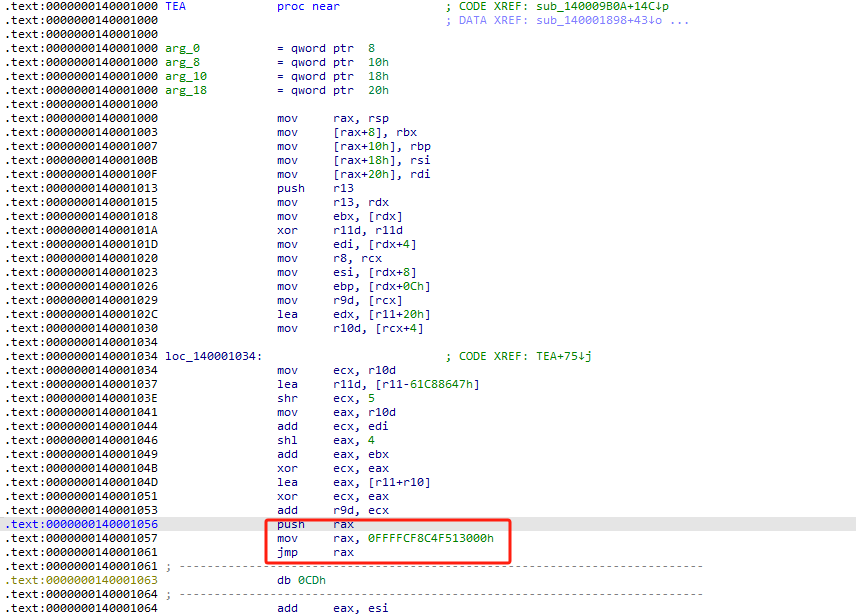Click the 'push r13' instruction

point(316,188)
